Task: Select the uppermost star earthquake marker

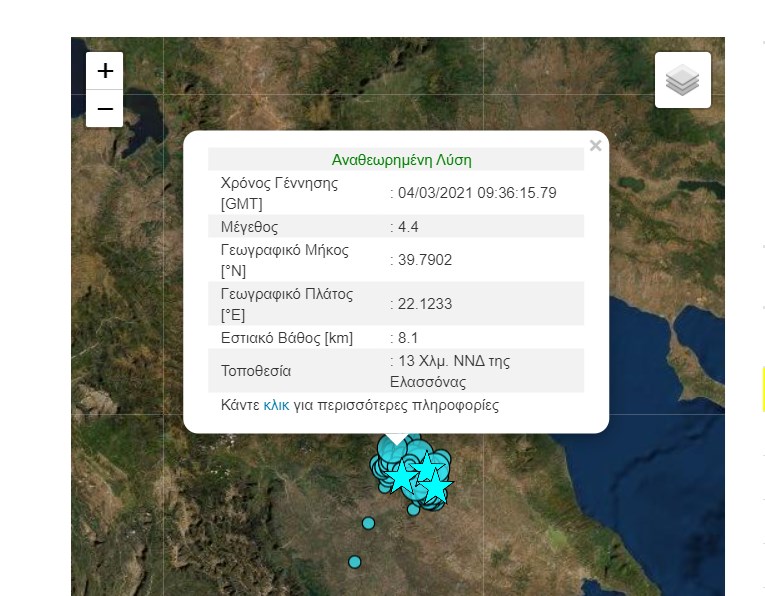Action: tap(427, 466)
